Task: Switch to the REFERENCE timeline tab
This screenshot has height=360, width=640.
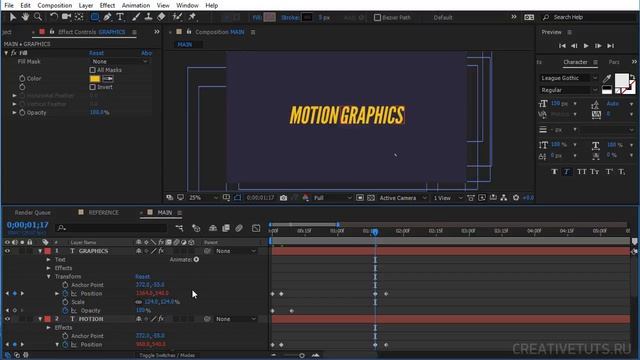Action: tap(104, 213)
